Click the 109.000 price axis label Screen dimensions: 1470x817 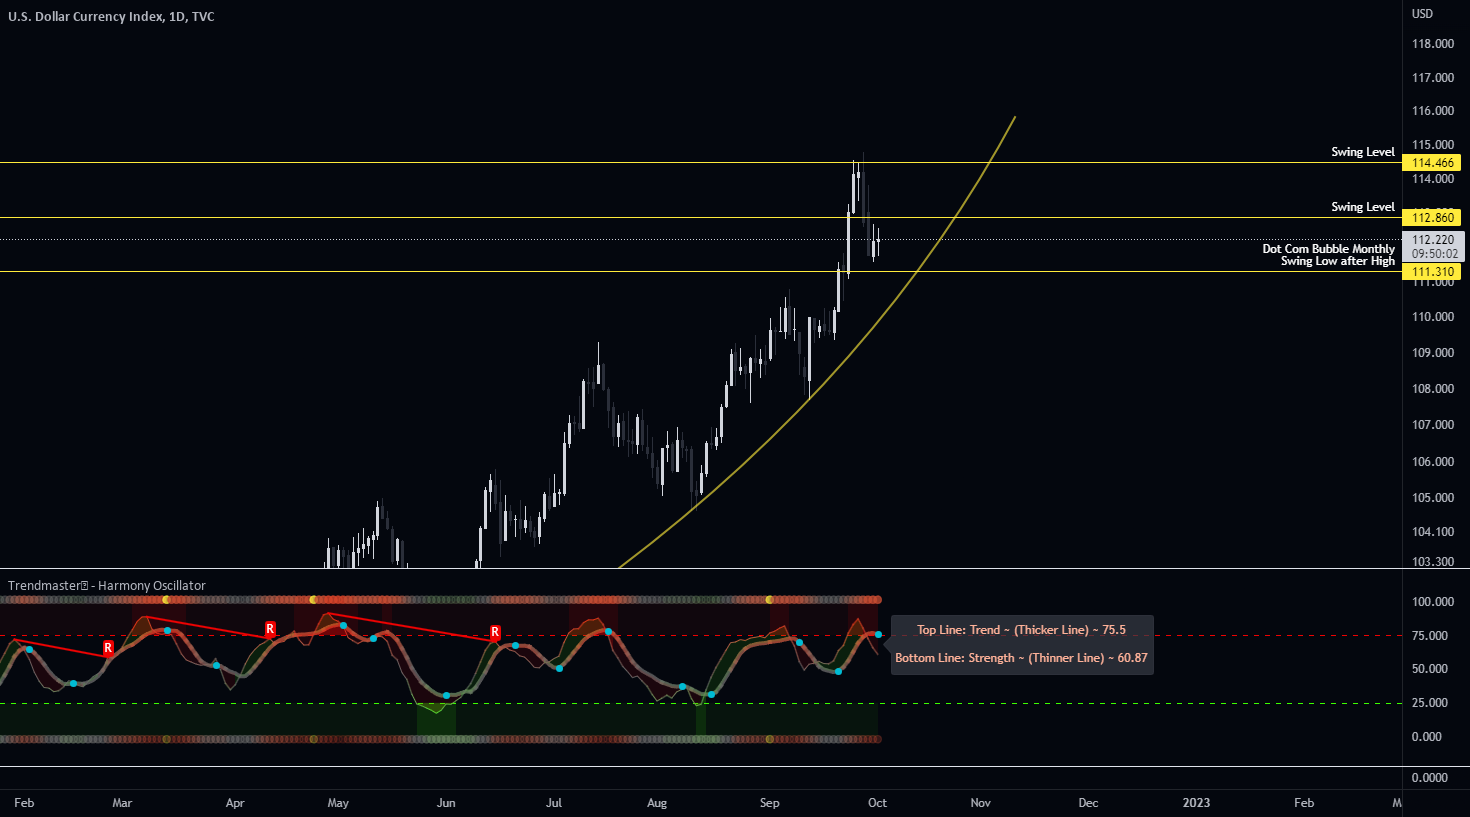[x=1433, y=353]
